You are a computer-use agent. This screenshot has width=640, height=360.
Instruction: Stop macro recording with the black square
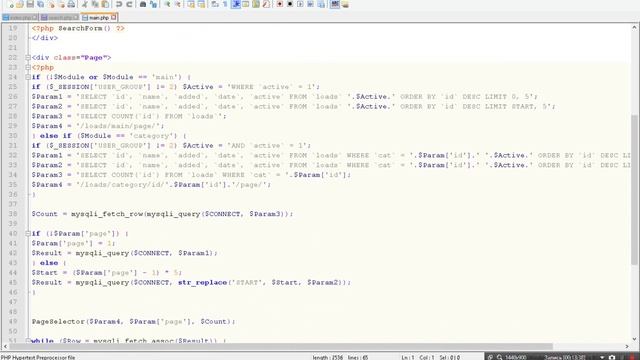click(x=290, y=4)
